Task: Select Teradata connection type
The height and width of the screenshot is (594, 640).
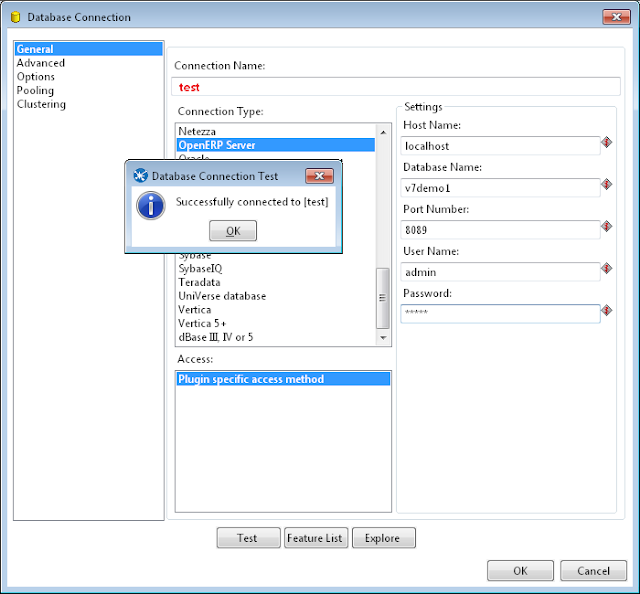Action: pyautogui.click(x=276, y=282)
